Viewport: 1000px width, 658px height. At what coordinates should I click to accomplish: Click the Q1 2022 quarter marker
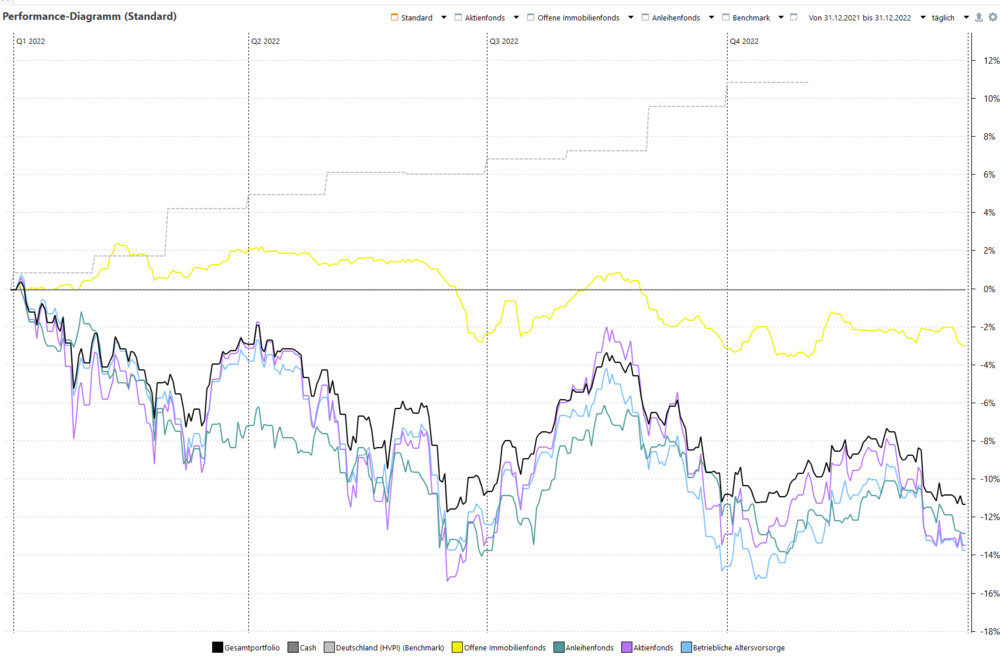click(31, 41)
